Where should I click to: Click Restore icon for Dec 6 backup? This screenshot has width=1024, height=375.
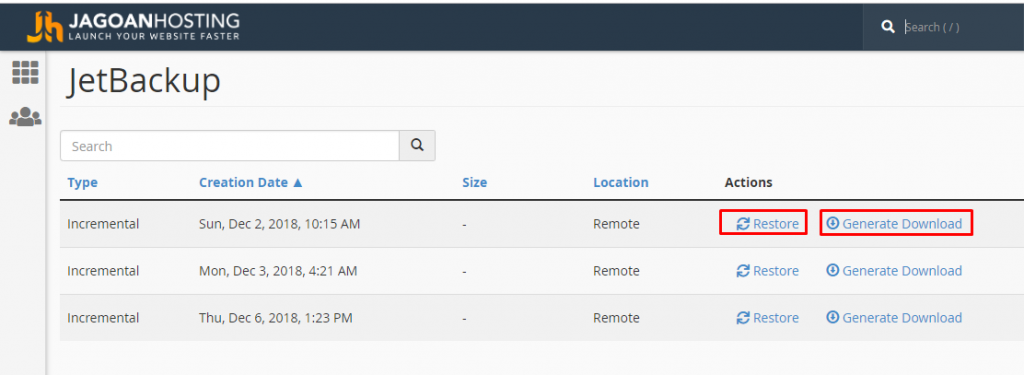[743, 318]
